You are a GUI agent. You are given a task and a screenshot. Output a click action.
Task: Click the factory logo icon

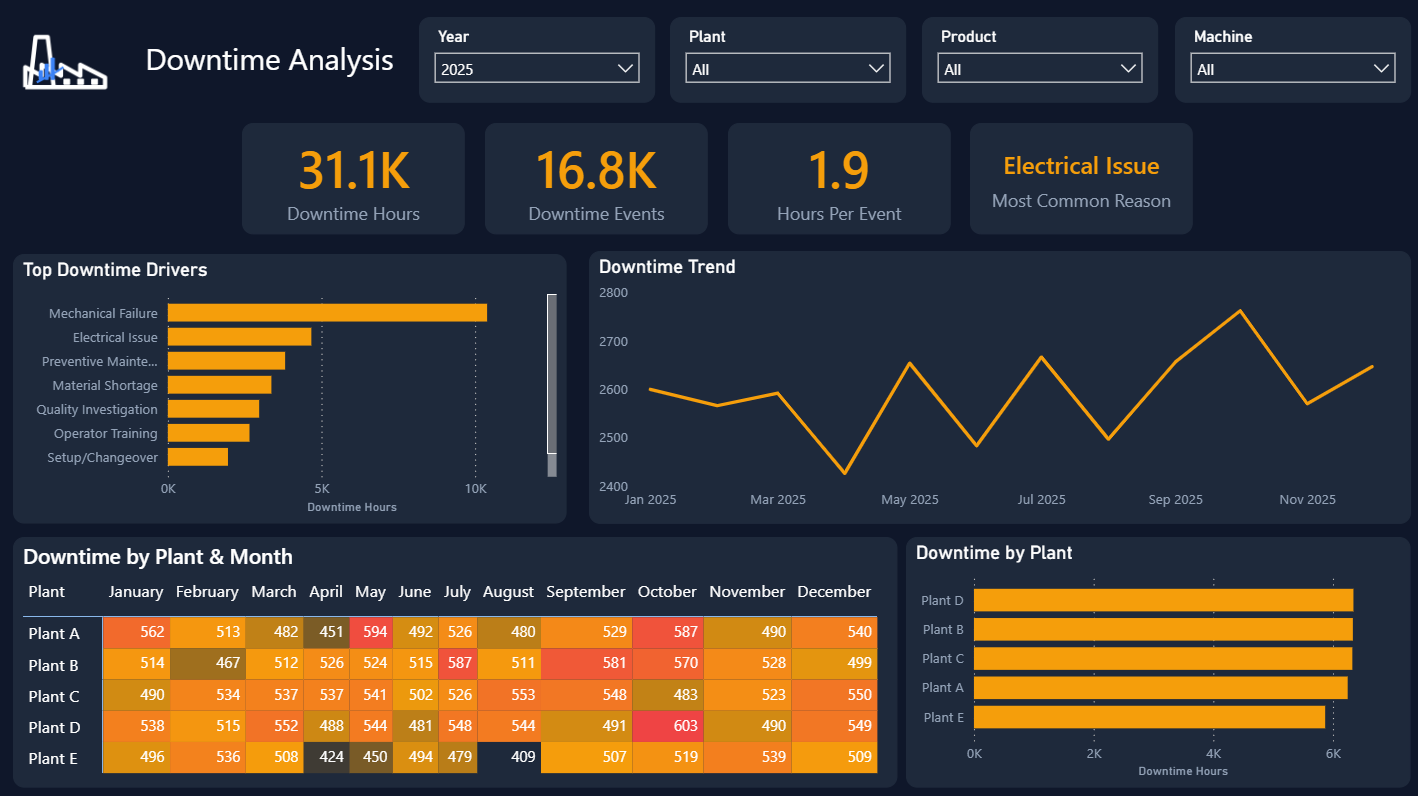point(65,63)
